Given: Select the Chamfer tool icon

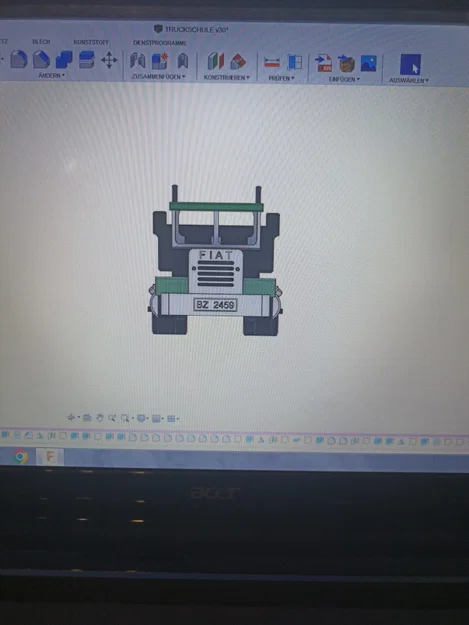Looking at the screenshot, I should click(x=41, y=59).
